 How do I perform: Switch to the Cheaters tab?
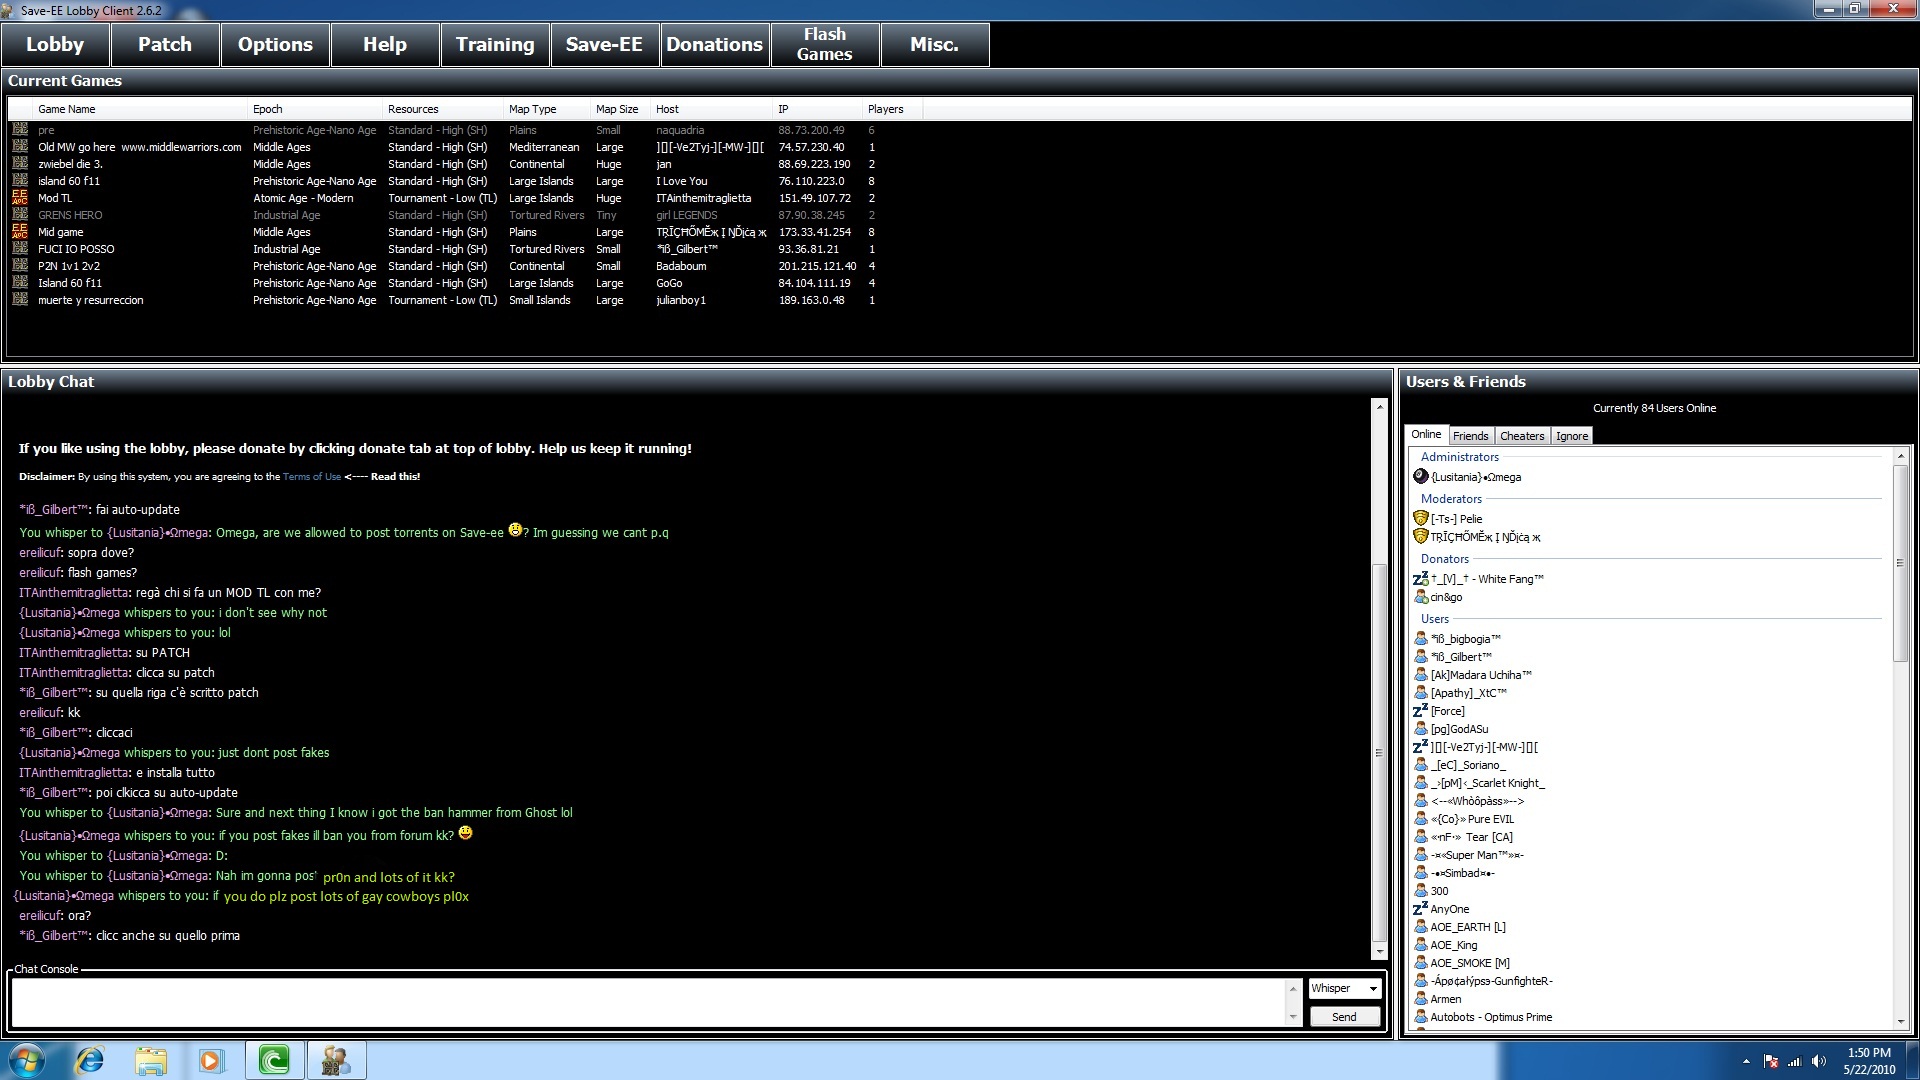pyautogui.click(x=1521, y=436)
